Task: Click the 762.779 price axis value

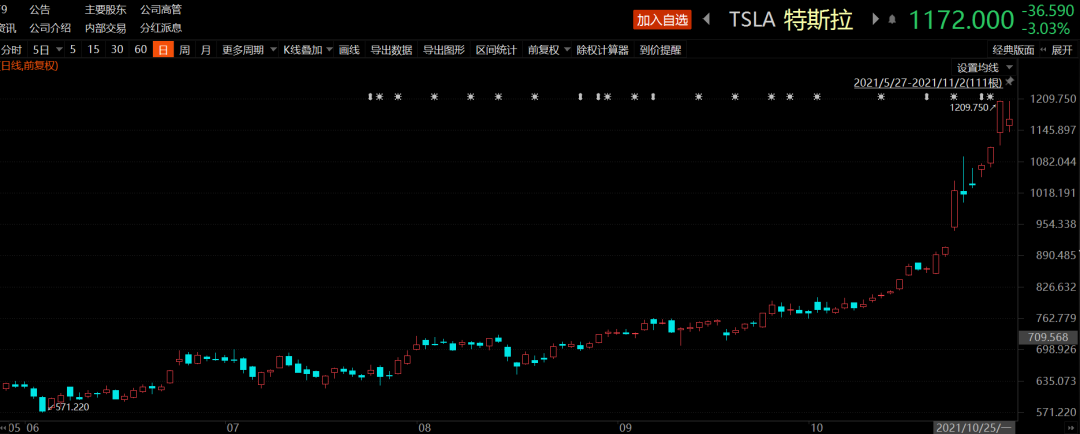Action: 1054,318
